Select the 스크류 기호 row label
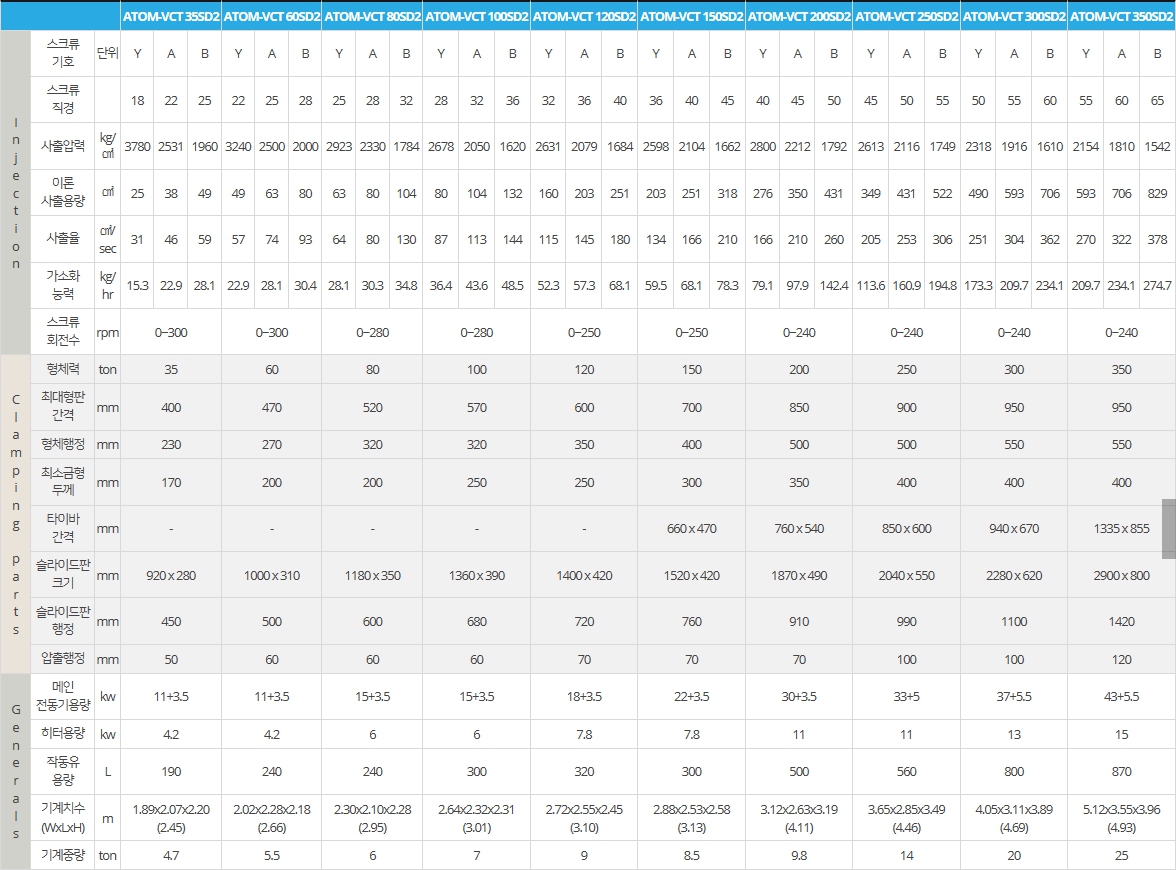Image resolution: width=1176 pixels, height=870 pixels. pyautogui.click(x=62, y=53)
